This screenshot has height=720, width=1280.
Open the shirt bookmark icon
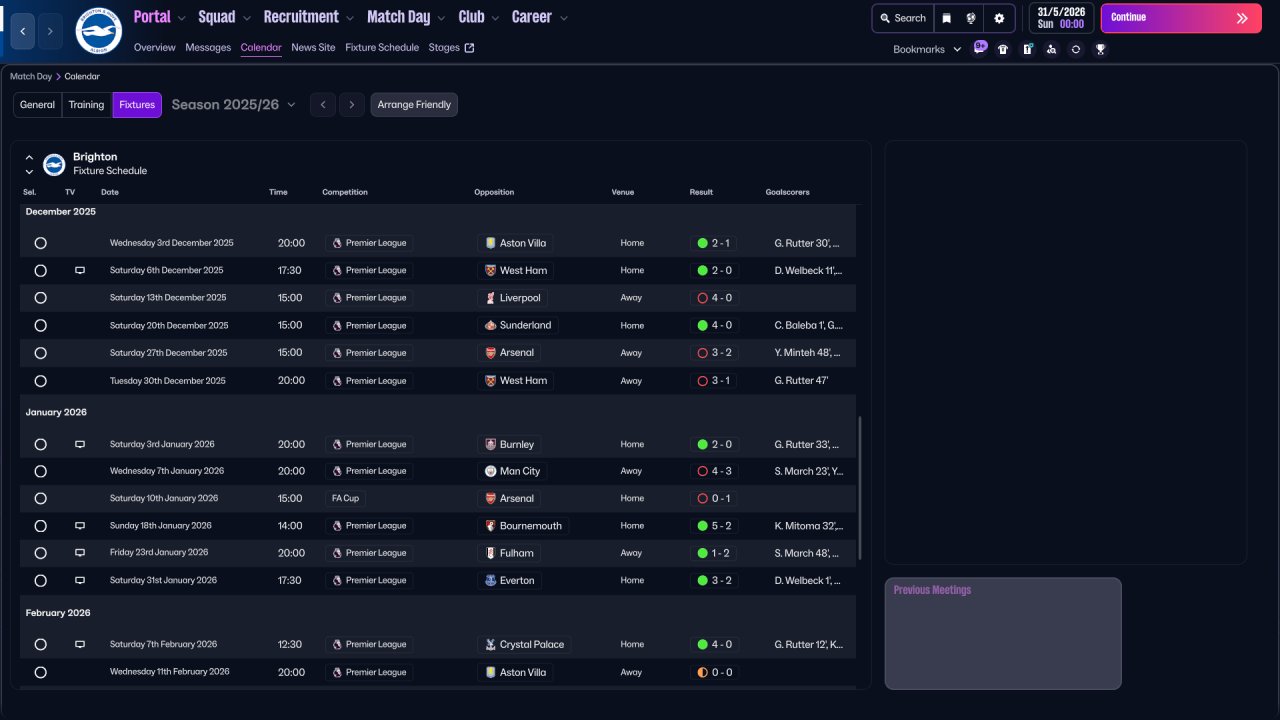1003,49
